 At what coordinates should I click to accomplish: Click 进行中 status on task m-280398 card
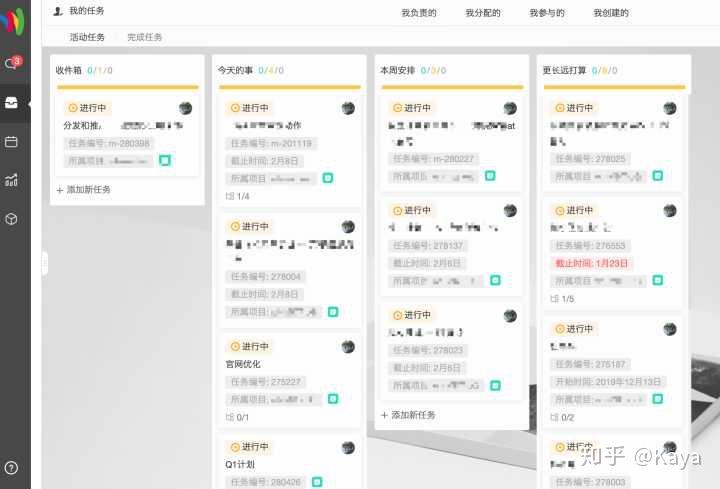tap(87, 108)
